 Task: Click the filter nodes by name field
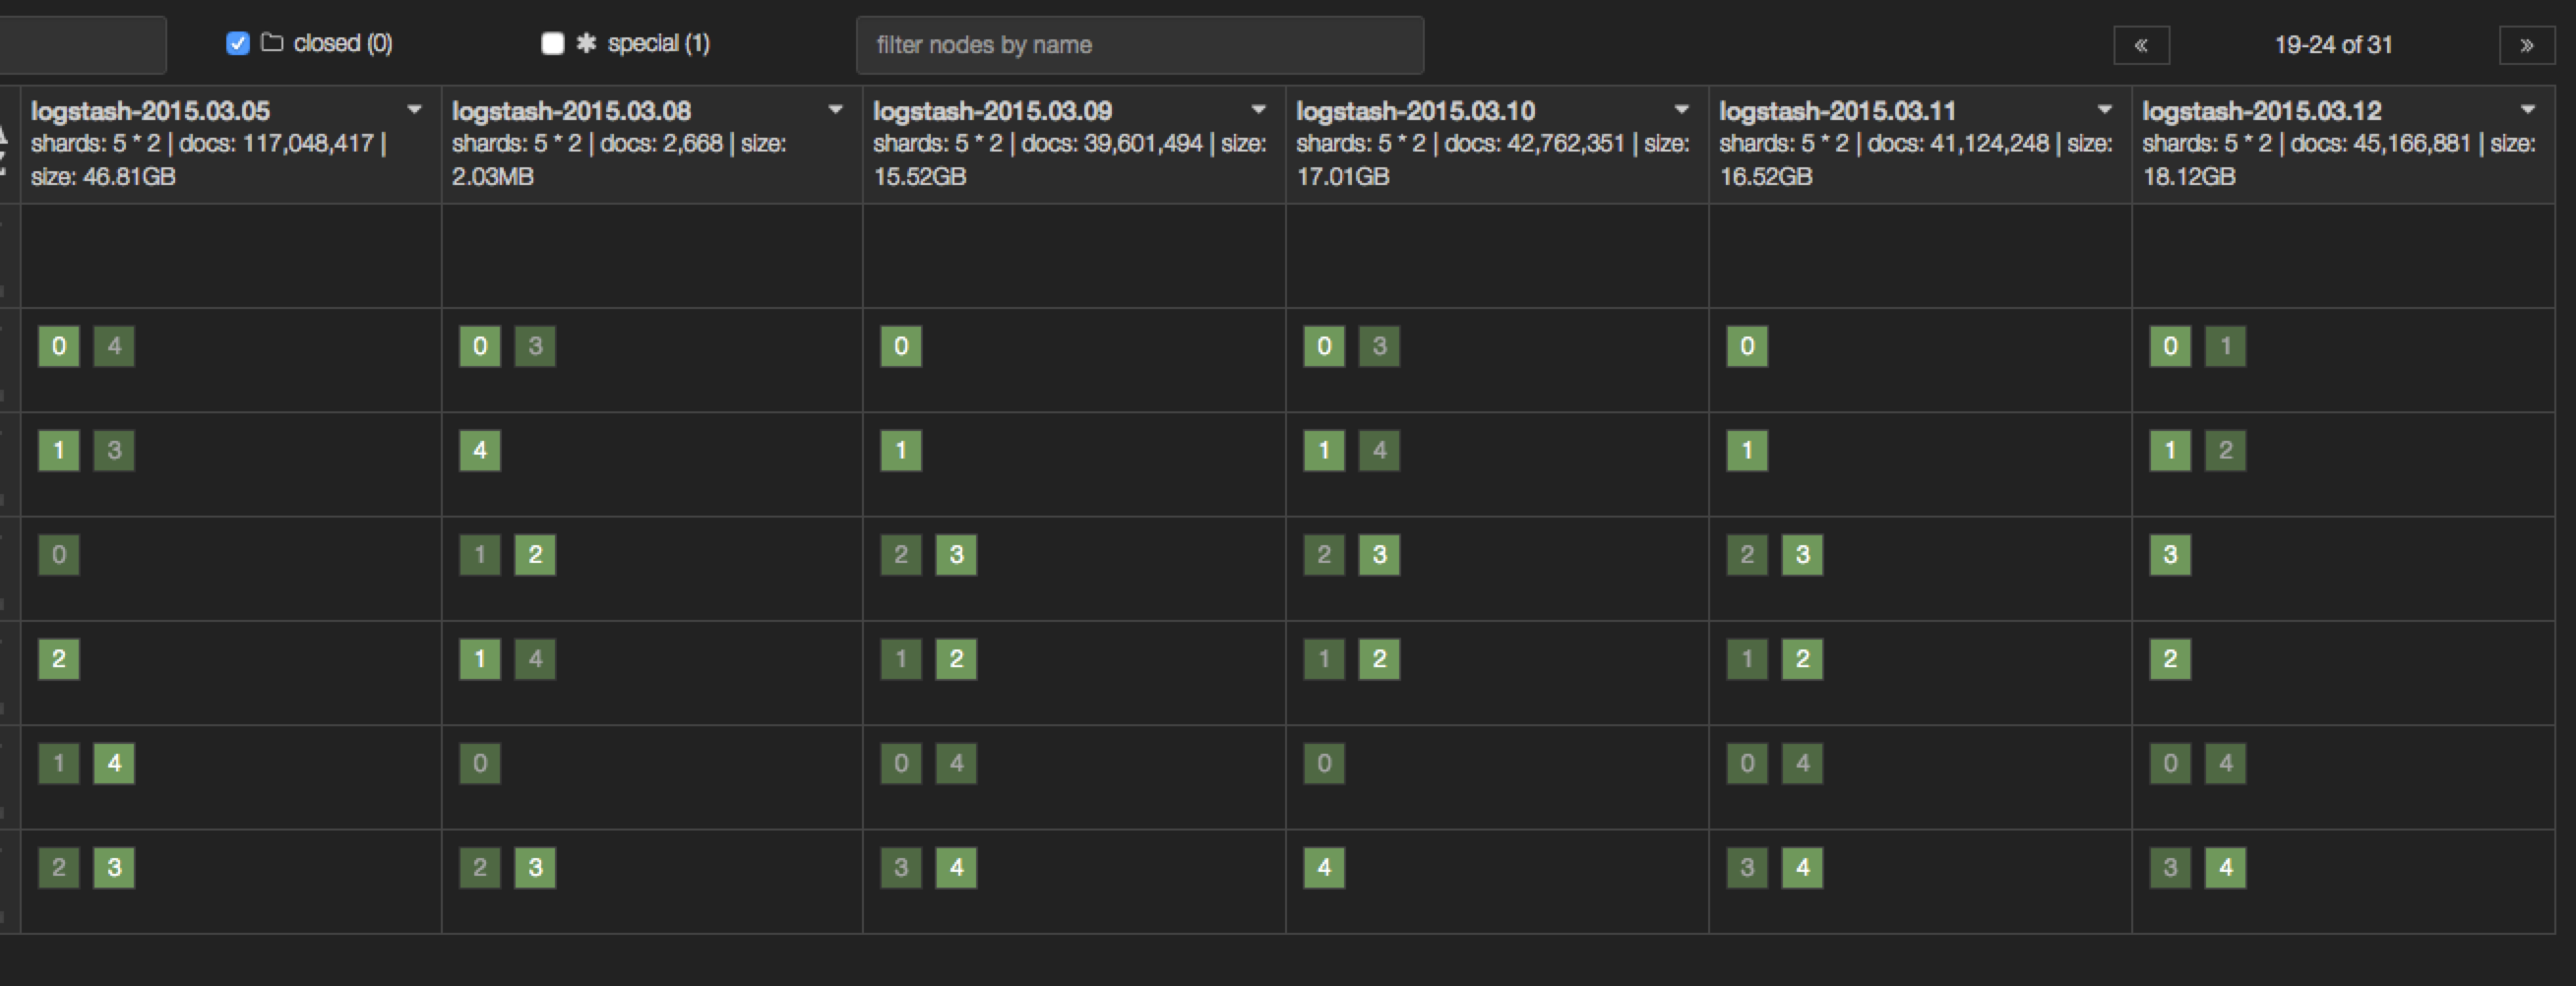tap(1139, 45)
